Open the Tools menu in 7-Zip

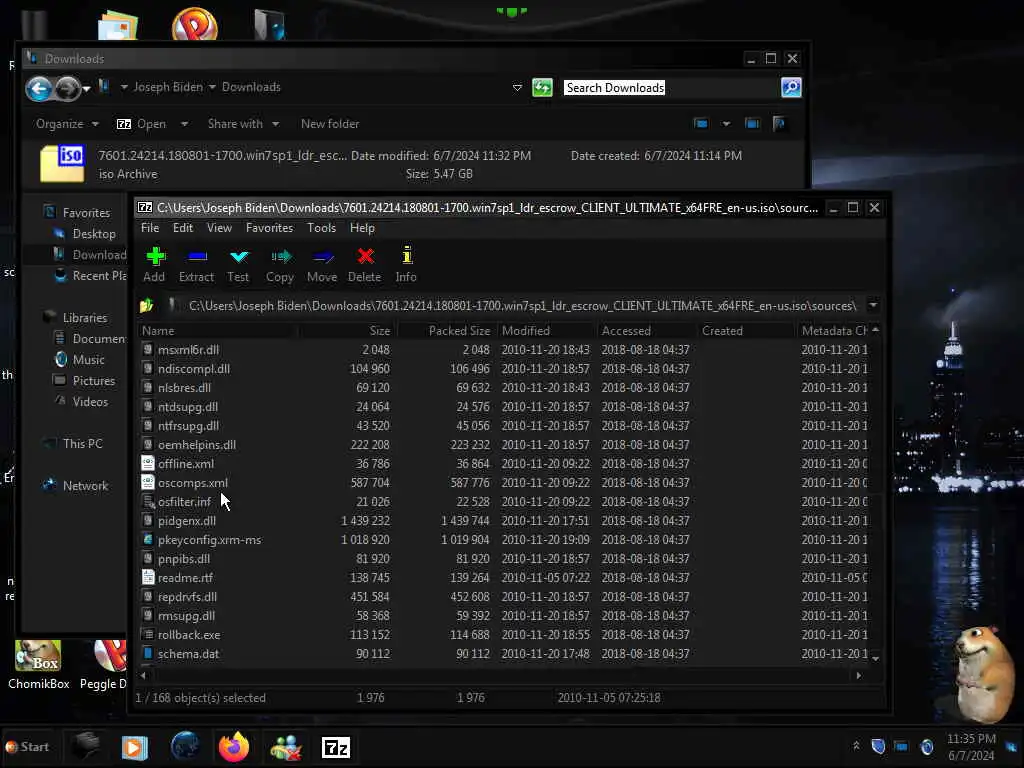pos(321,228)
